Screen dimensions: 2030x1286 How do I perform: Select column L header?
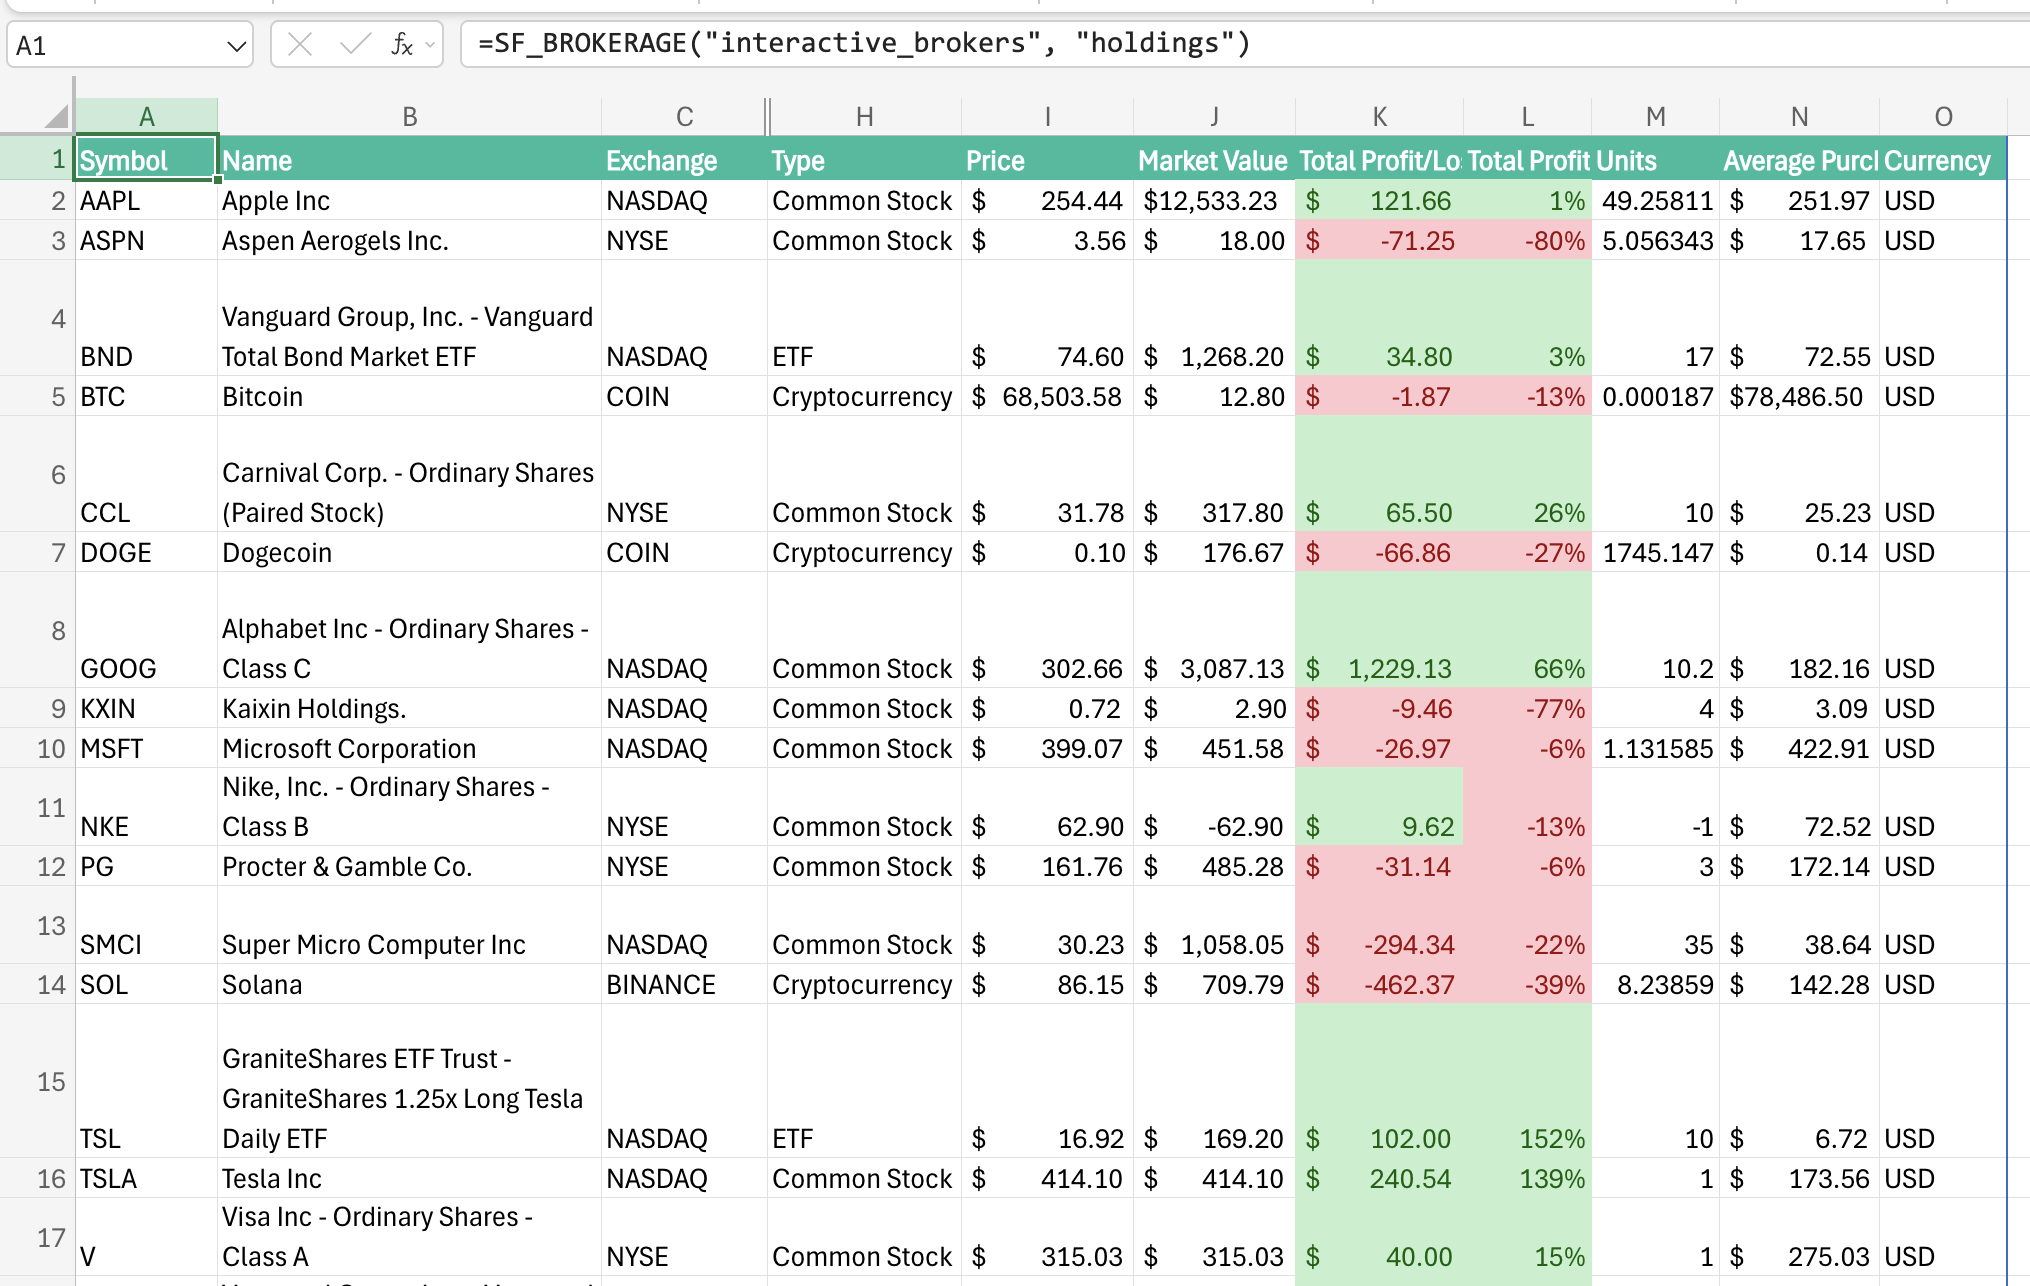point(1528,117)
